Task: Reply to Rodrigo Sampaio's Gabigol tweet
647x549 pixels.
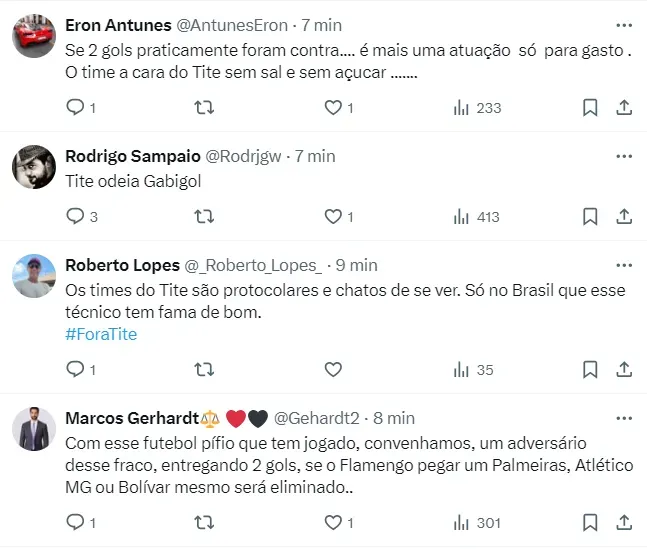Action: click(x=75, y=216)
